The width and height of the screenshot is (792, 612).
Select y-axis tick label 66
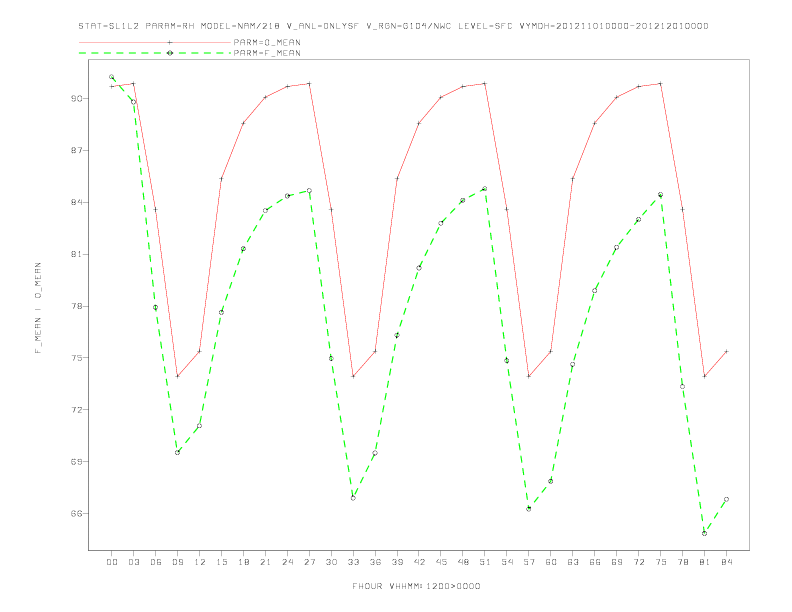tap(77, 514)
